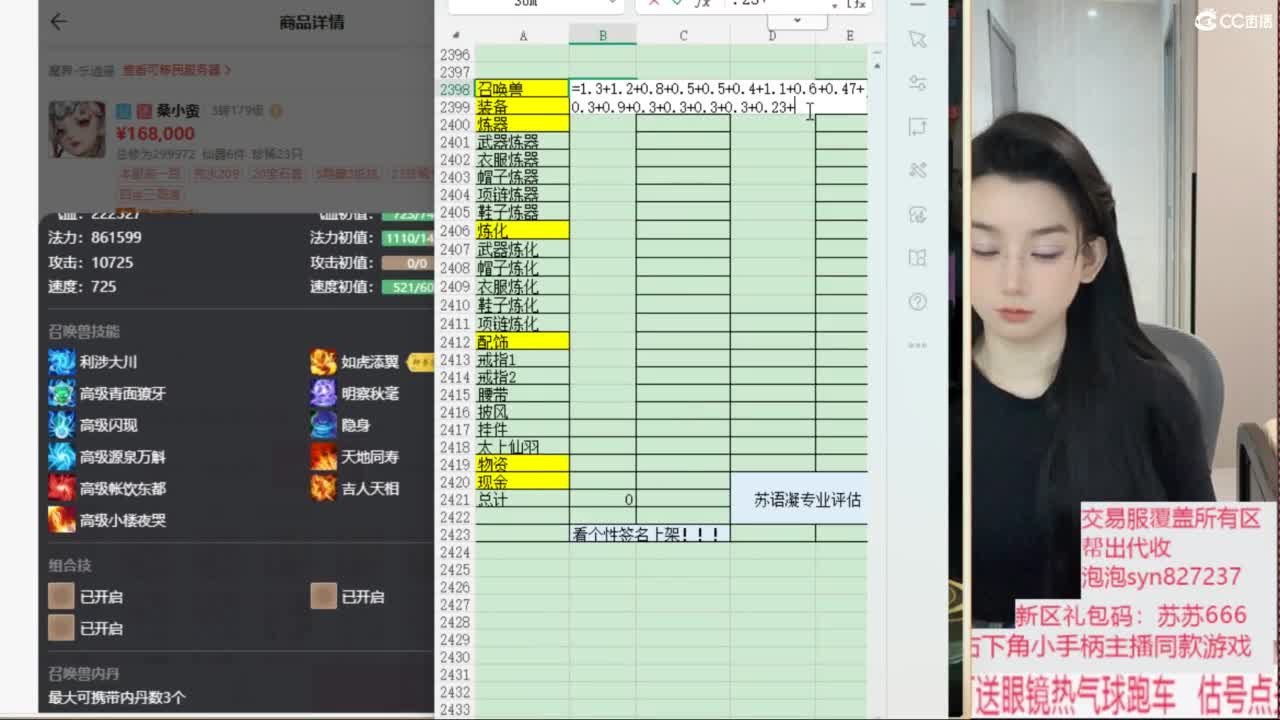Select the 武器炼化 cell
1280x720 pixels.
(522, 249)
